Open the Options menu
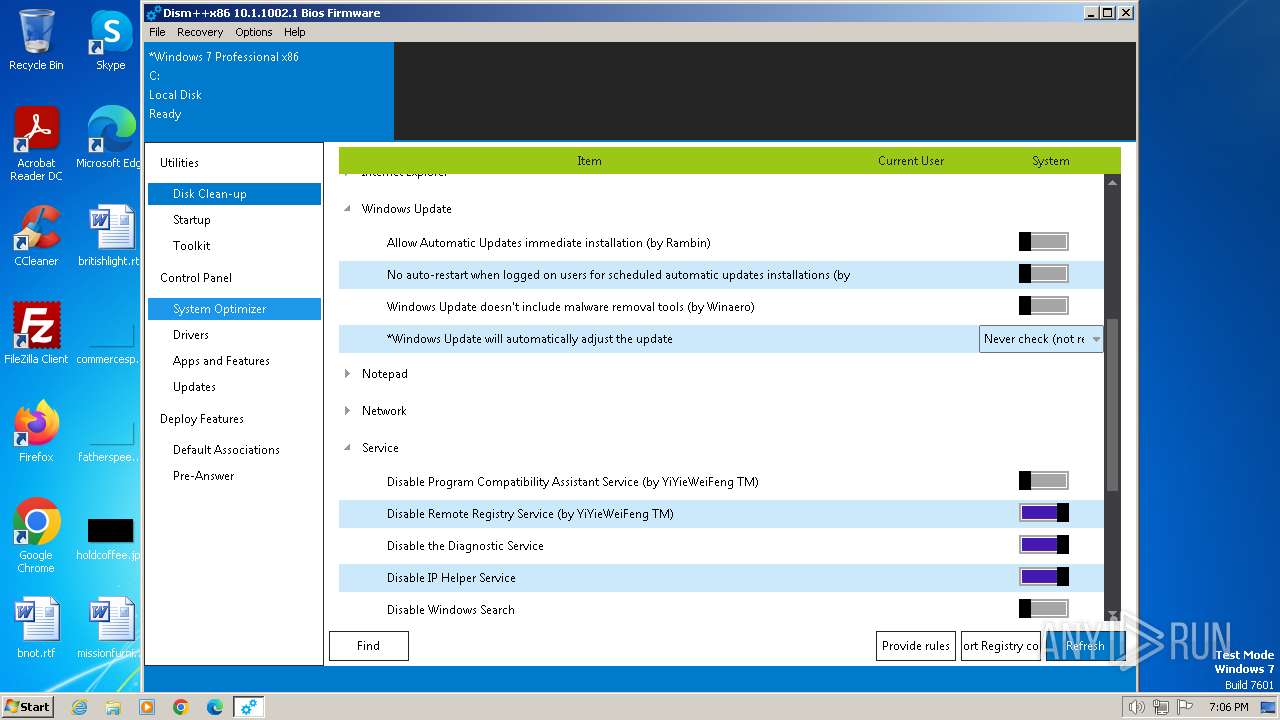The width and height of the screenshot is (1280, 720). pyautogui.click(x=254, y=32)
